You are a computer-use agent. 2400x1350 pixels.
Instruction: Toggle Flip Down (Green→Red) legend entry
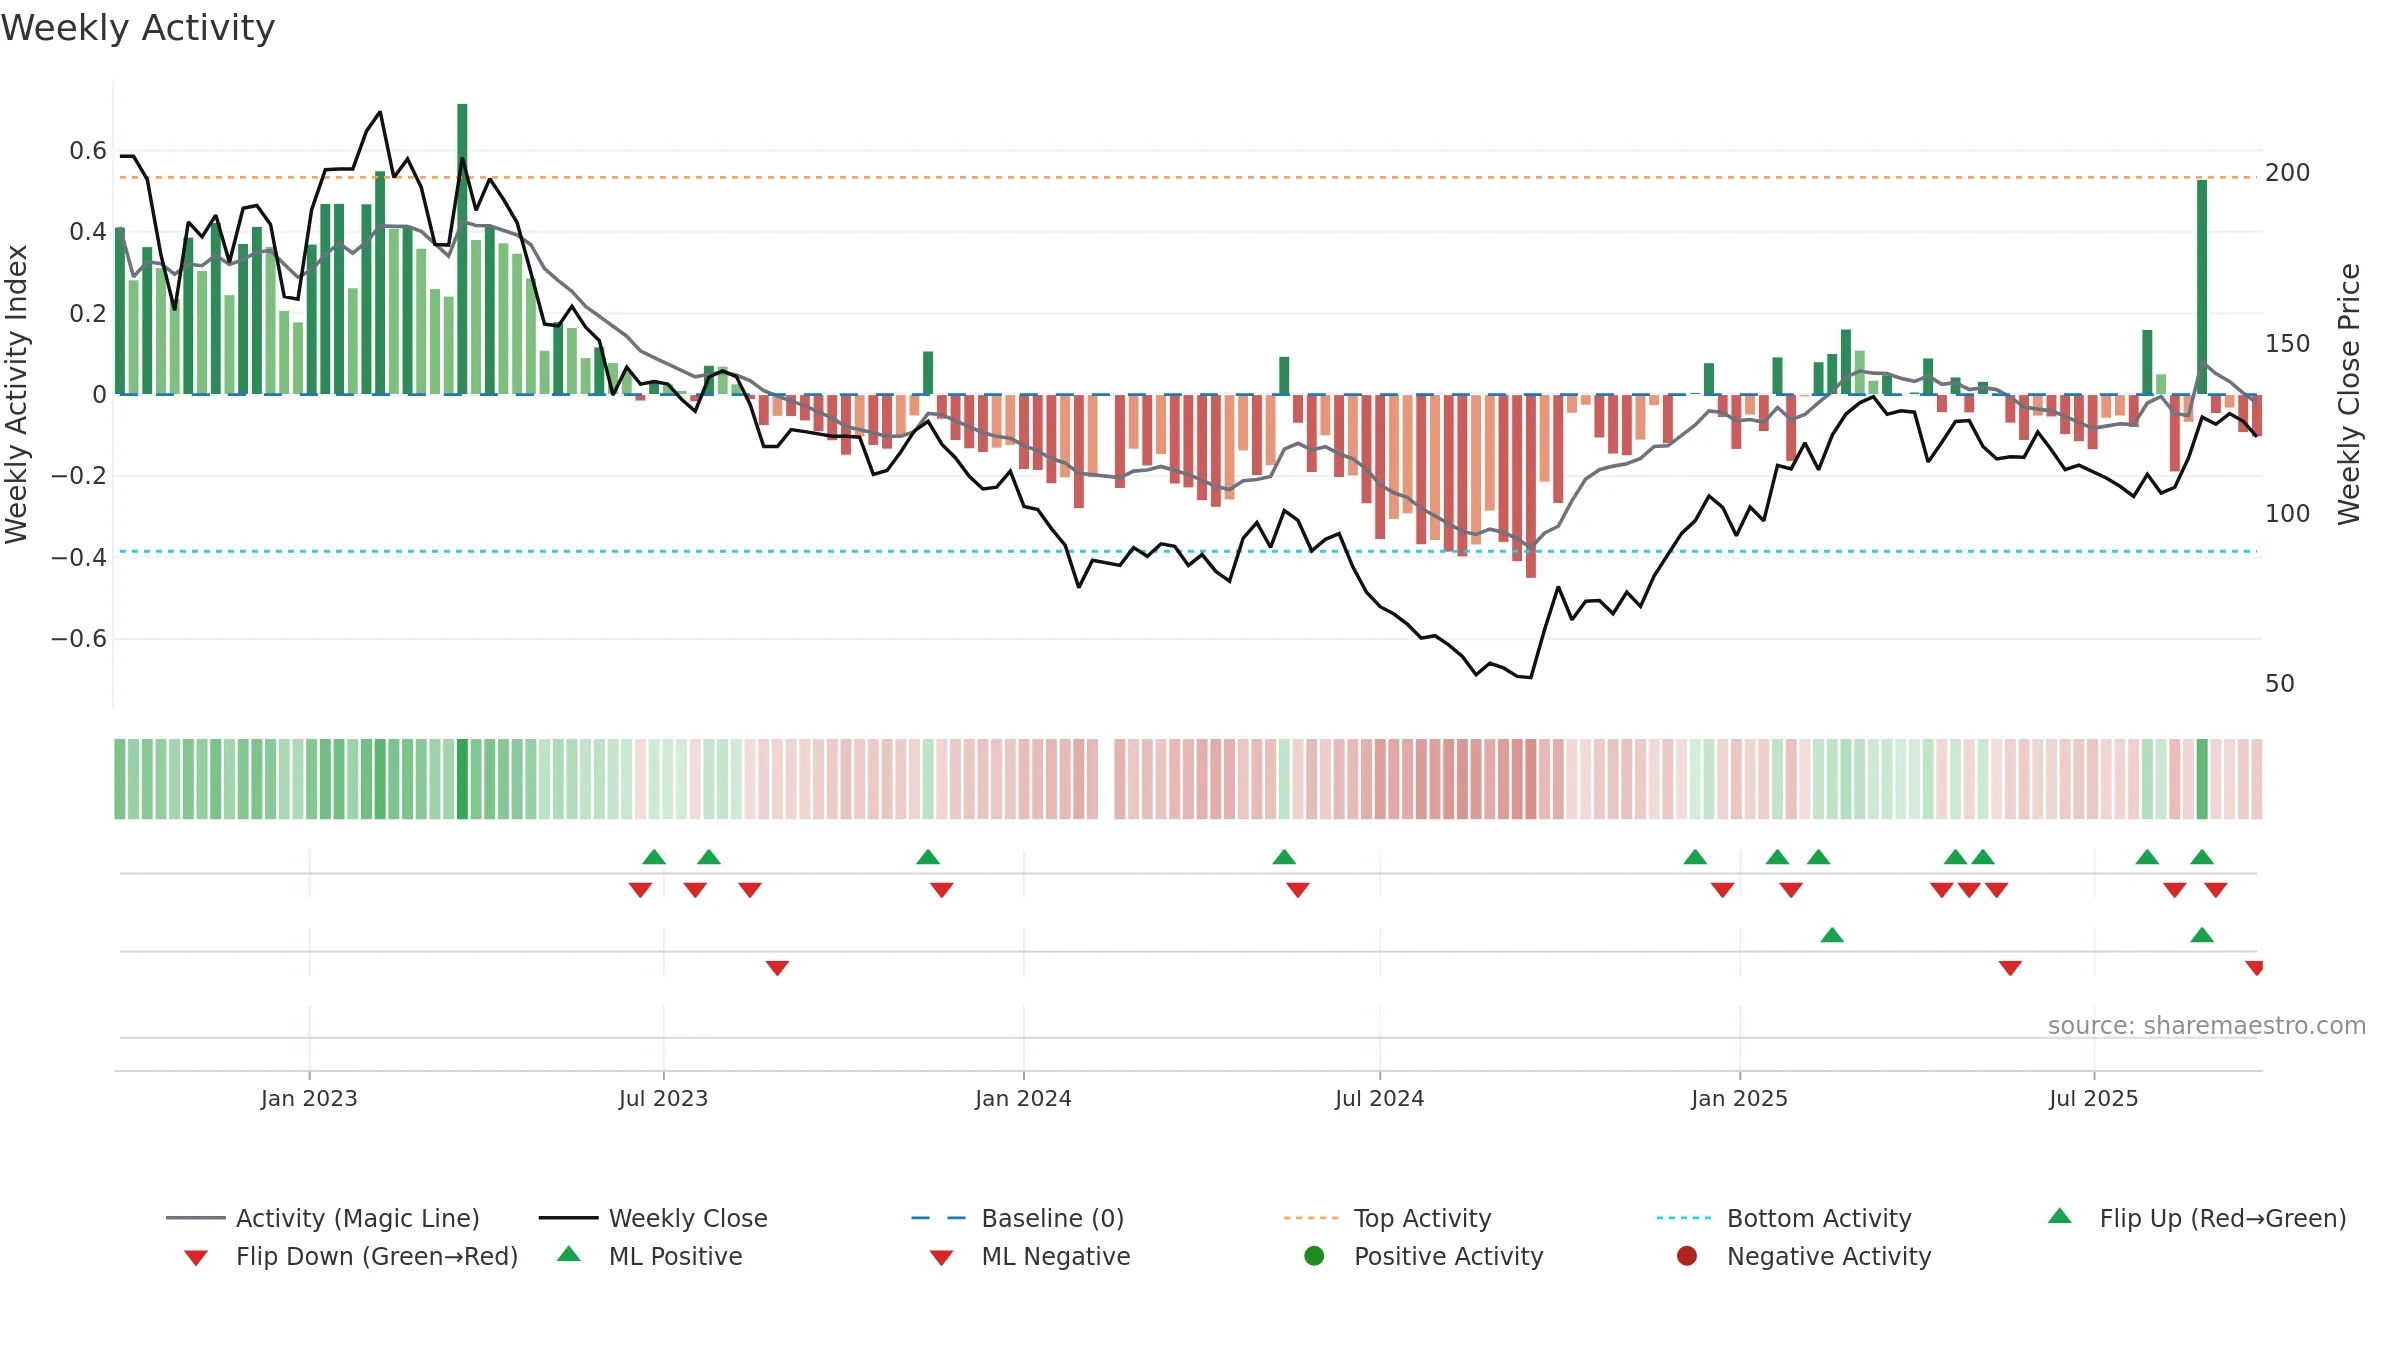click(x=350, y=1256)
